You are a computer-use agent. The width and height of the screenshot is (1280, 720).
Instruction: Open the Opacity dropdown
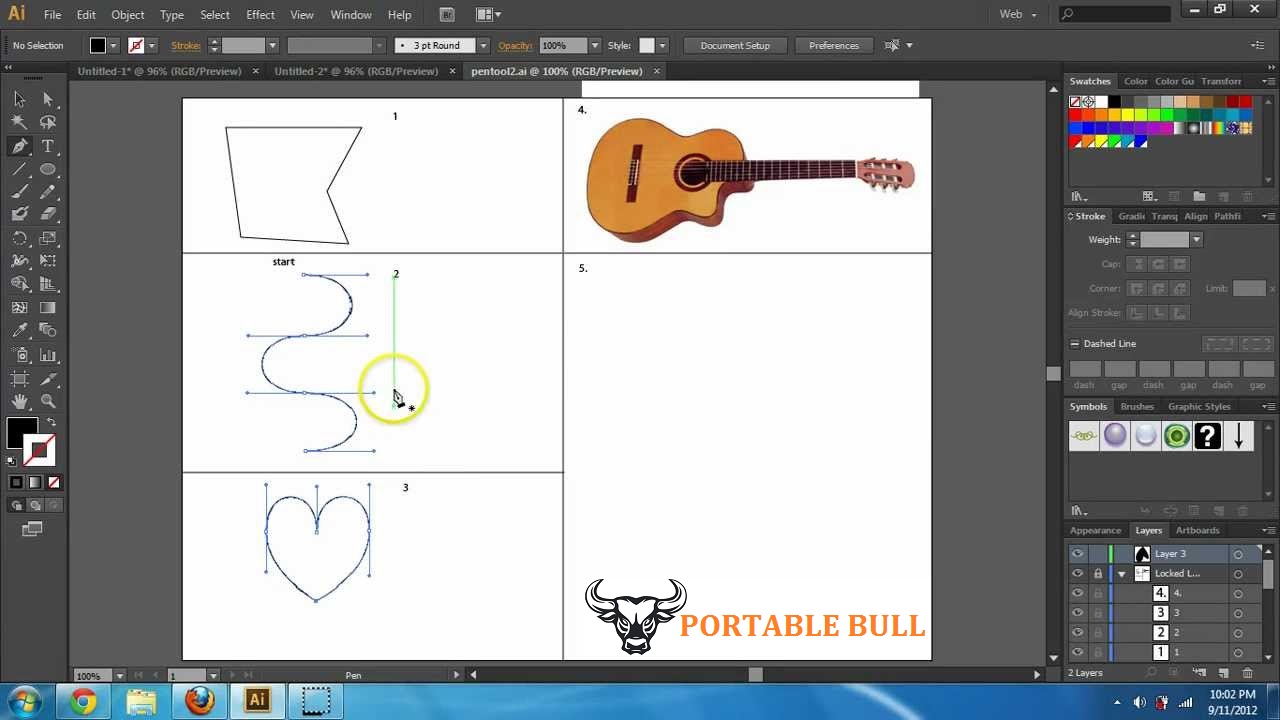(594, 45)
